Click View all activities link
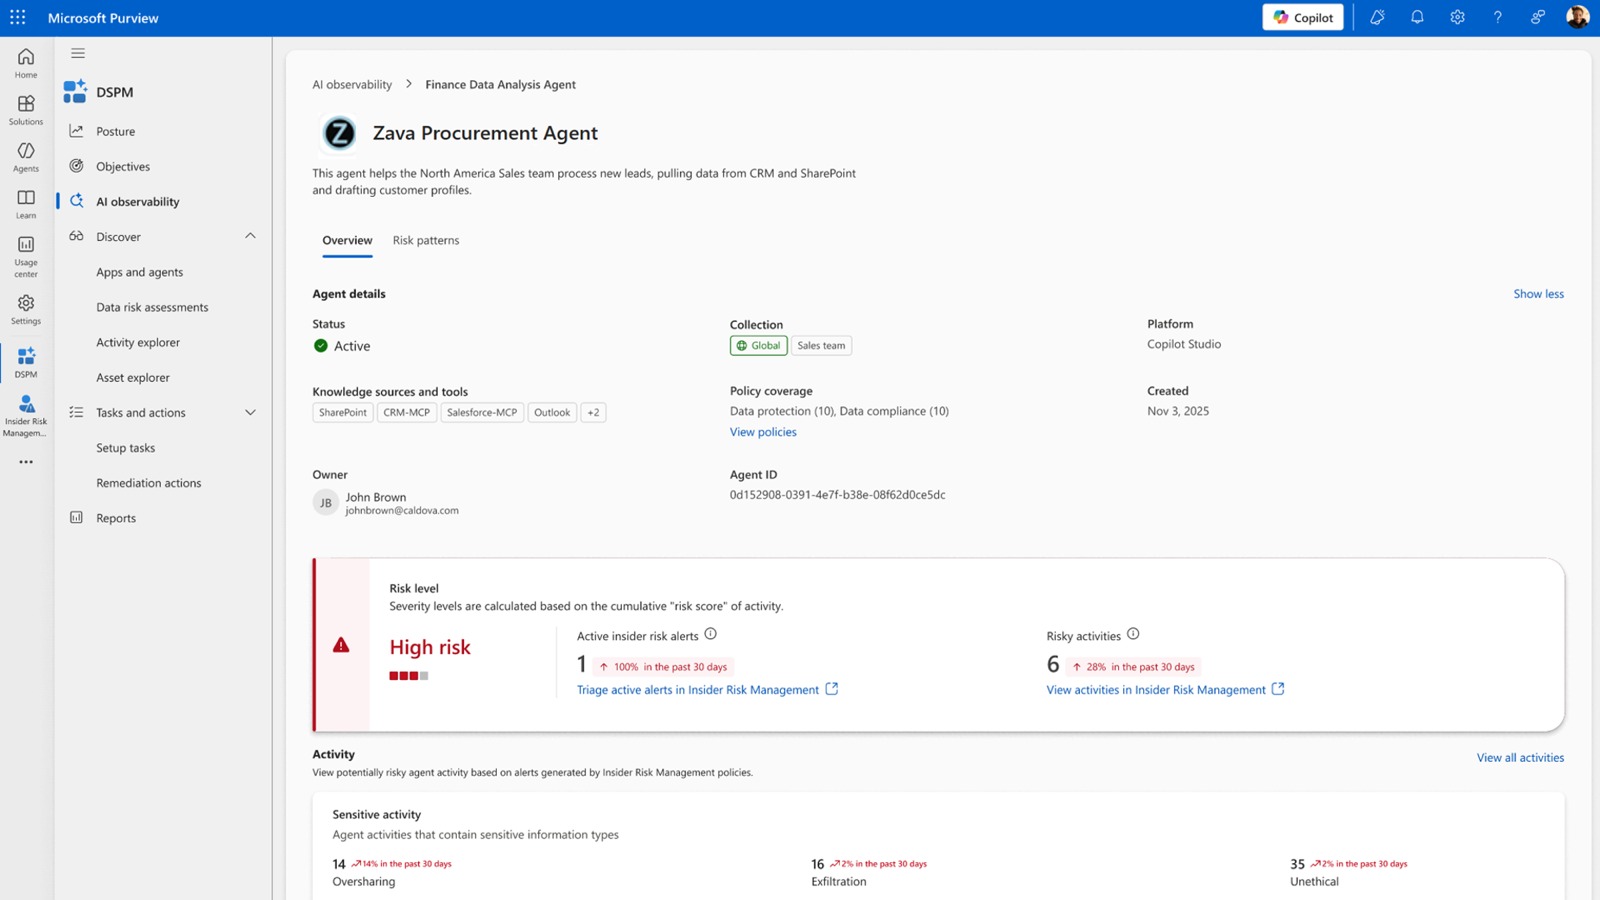Viewport: 1600px width, 900px height. [1520, 758]
